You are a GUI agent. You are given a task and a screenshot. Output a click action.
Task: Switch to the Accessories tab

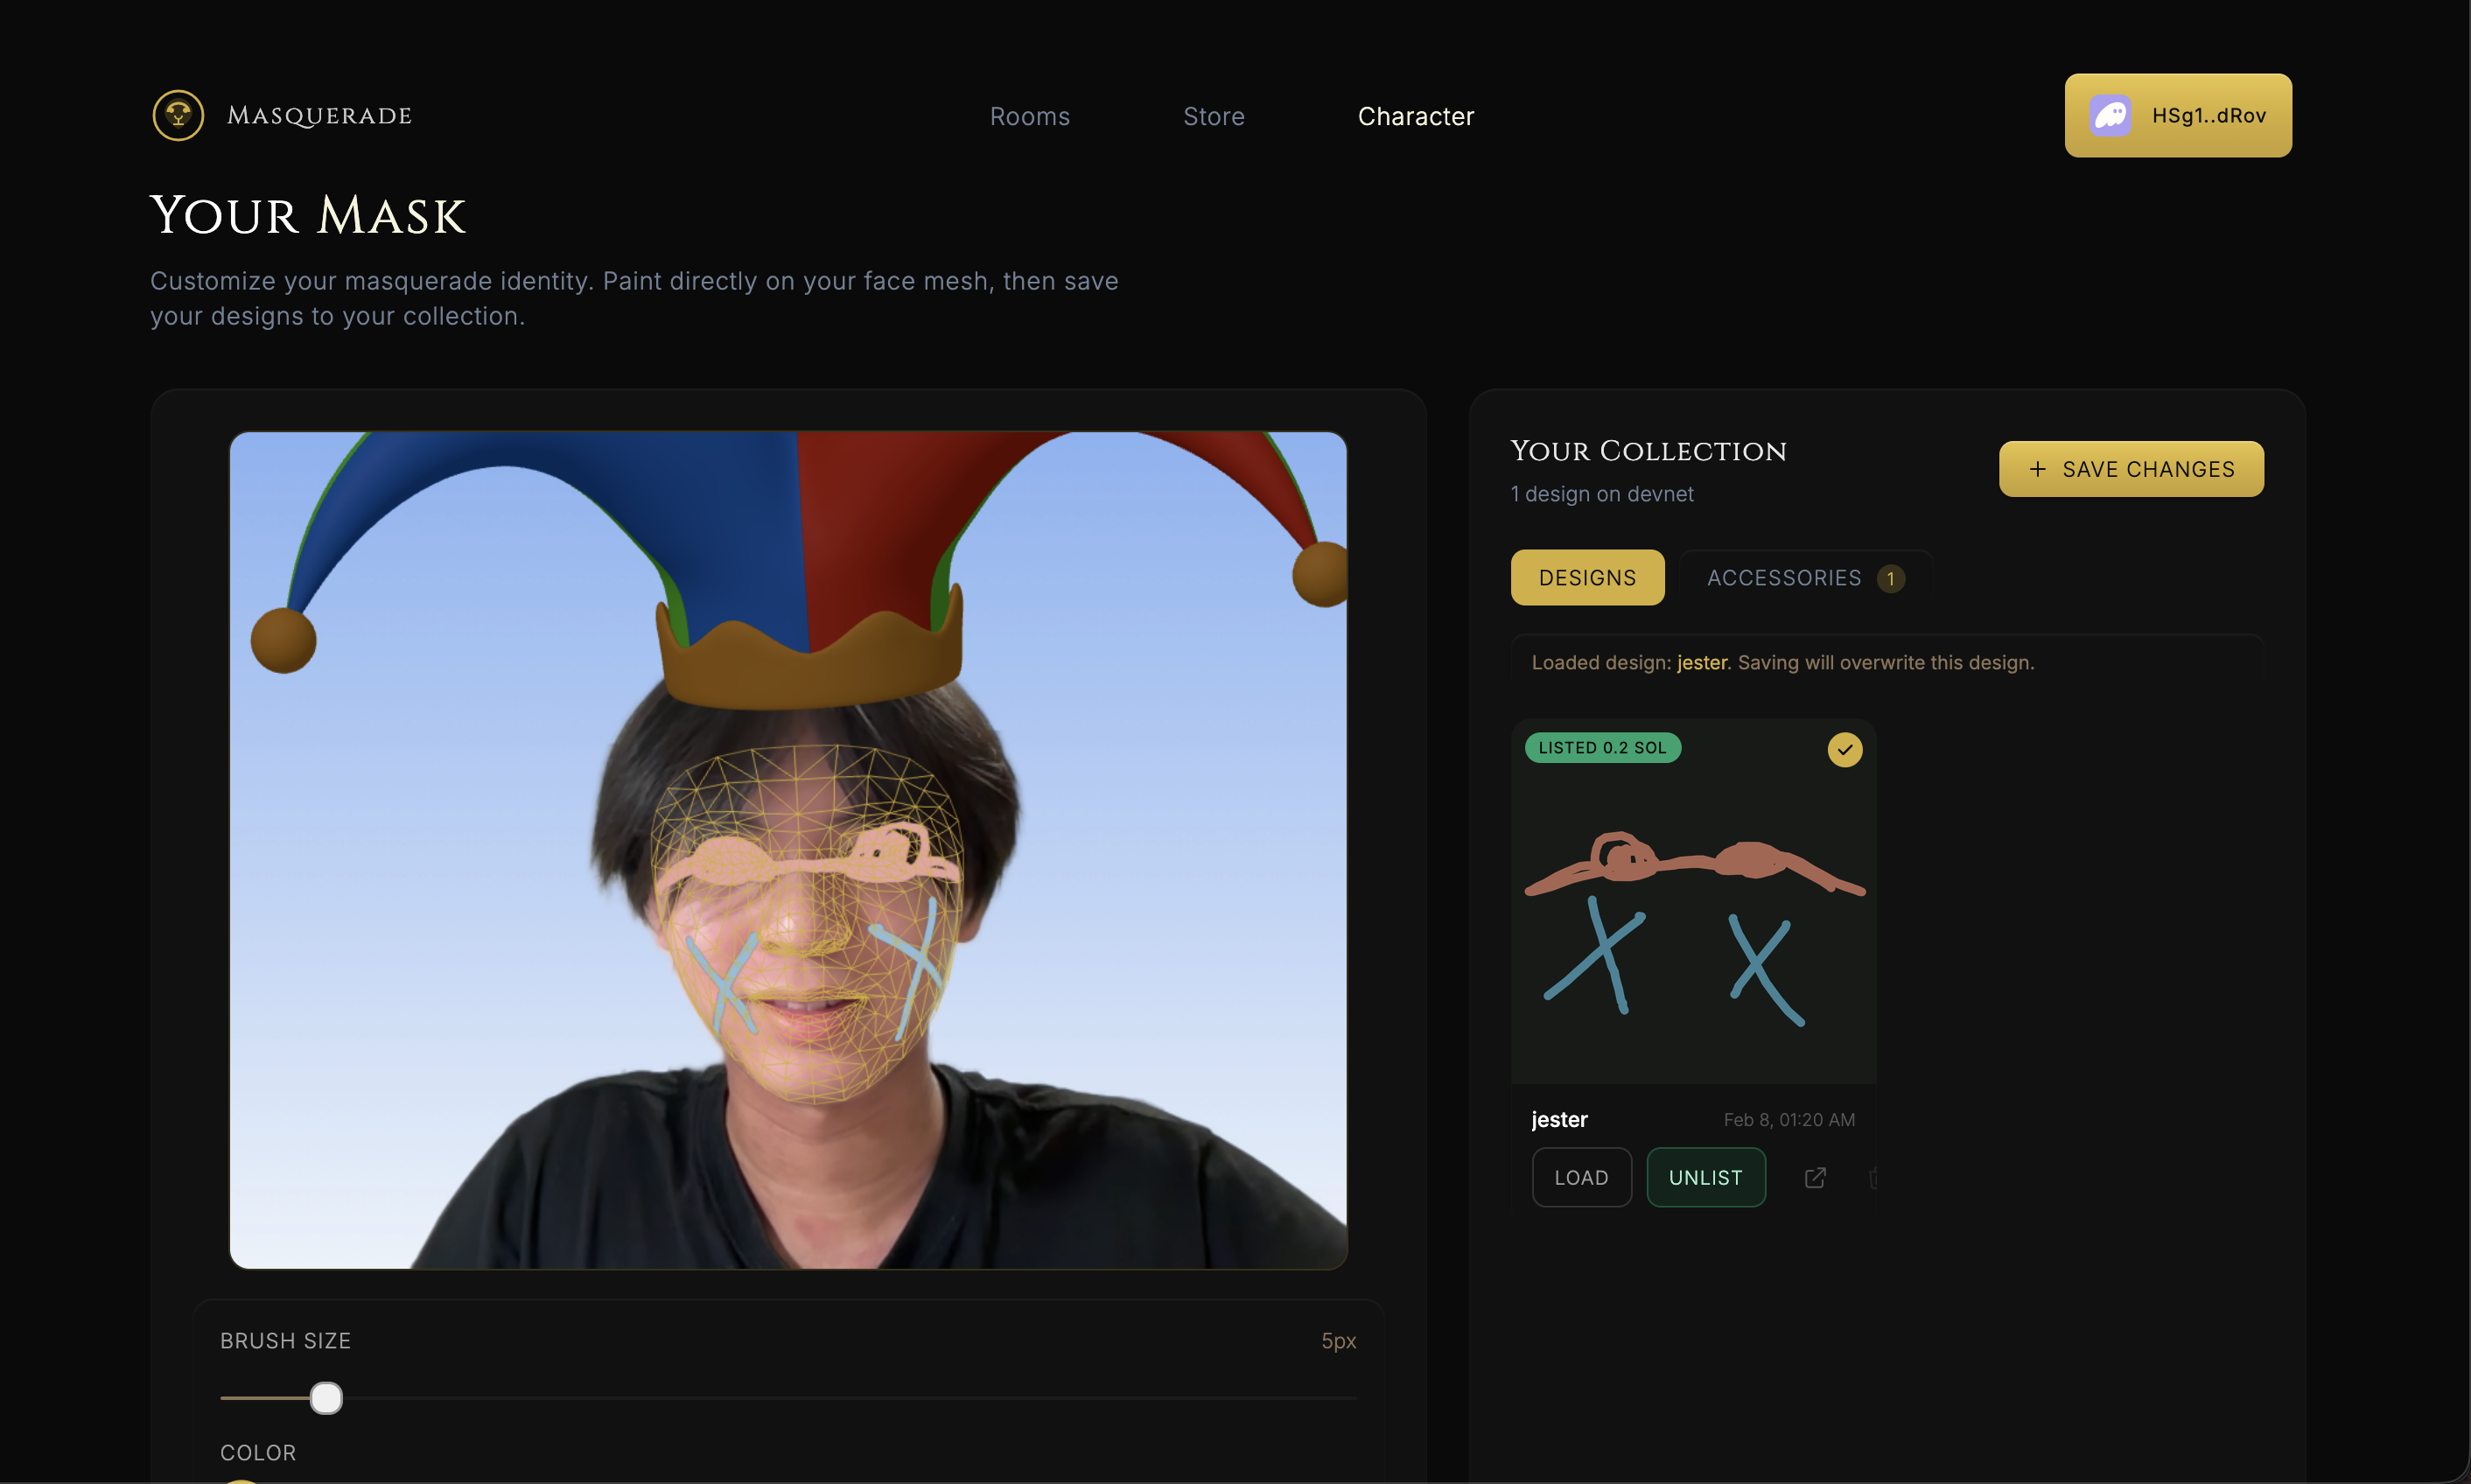1783,578
